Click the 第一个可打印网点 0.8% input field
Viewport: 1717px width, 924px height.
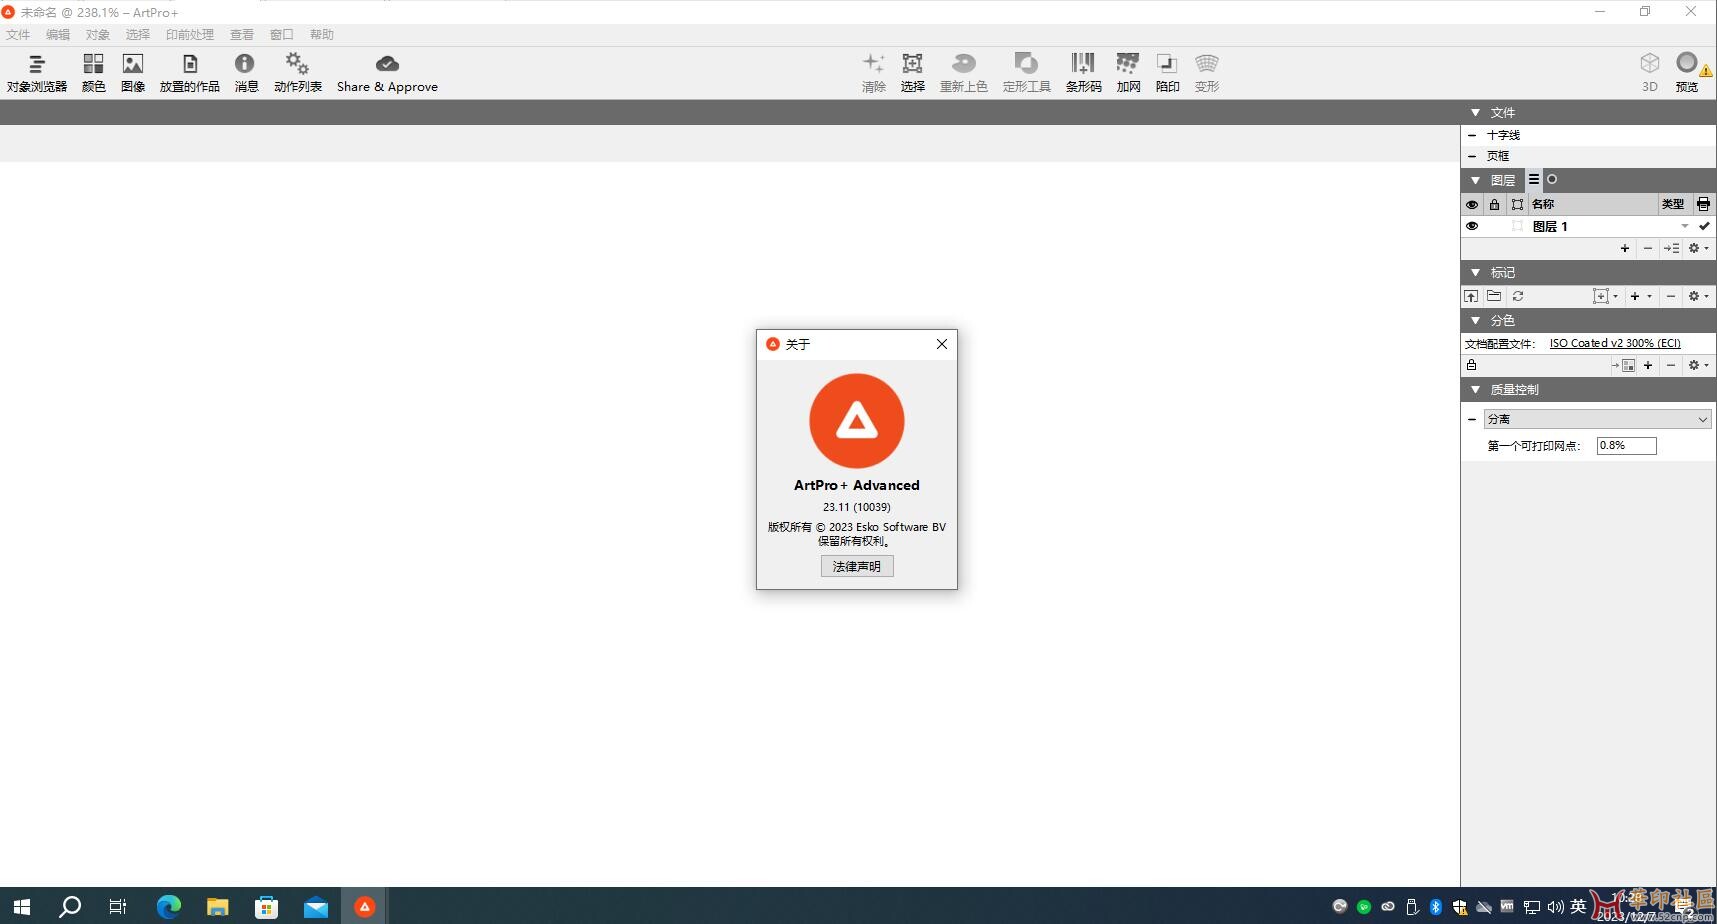pos(1626,446)
